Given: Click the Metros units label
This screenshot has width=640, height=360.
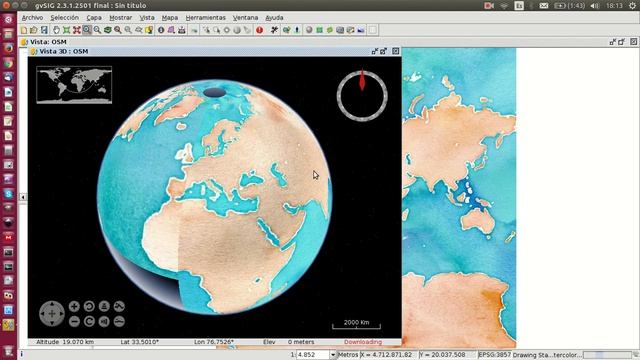Looking at the screenshot, I should (x=348, y=355).
